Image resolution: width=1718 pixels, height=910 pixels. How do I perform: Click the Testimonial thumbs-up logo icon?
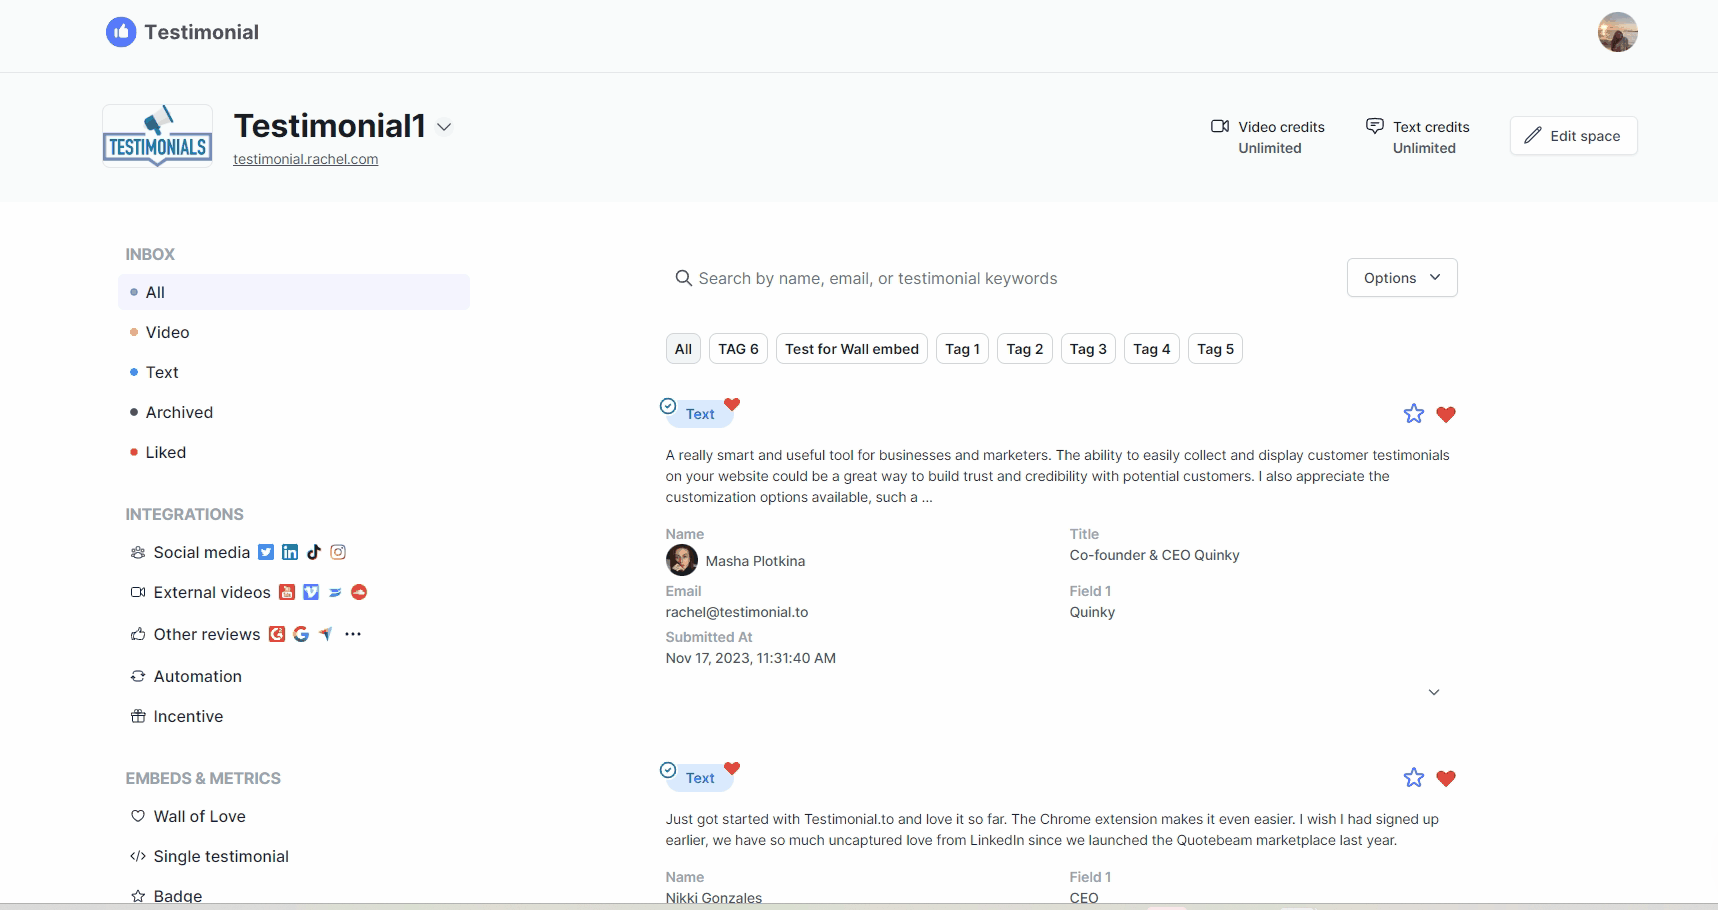[121, 32]
